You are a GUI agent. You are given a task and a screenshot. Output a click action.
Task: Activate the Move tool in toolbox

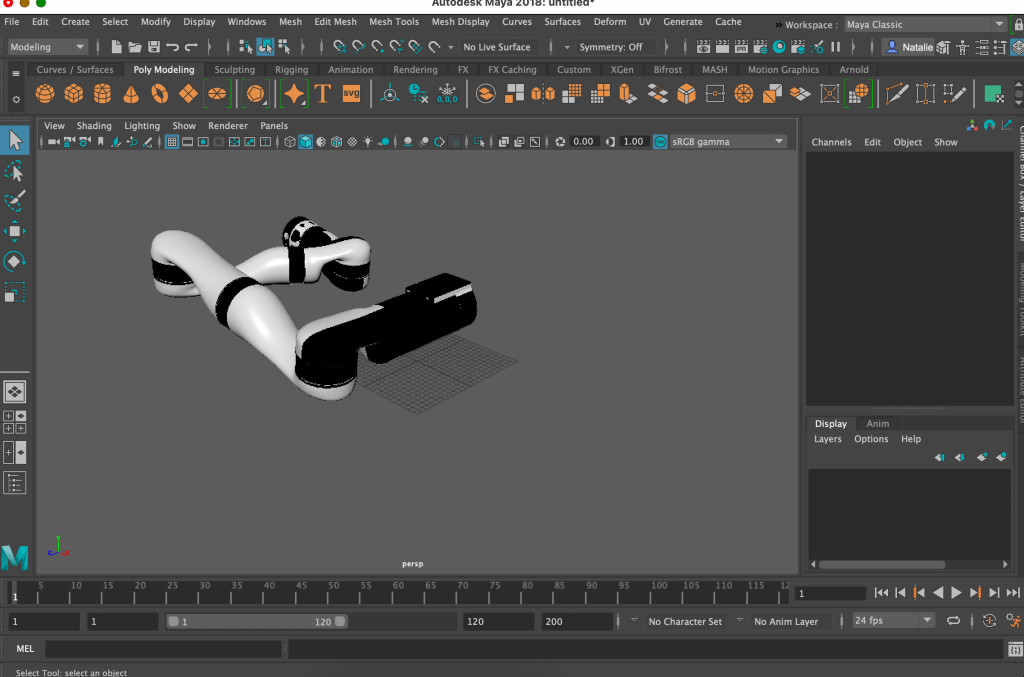click(x=15, y=232)
